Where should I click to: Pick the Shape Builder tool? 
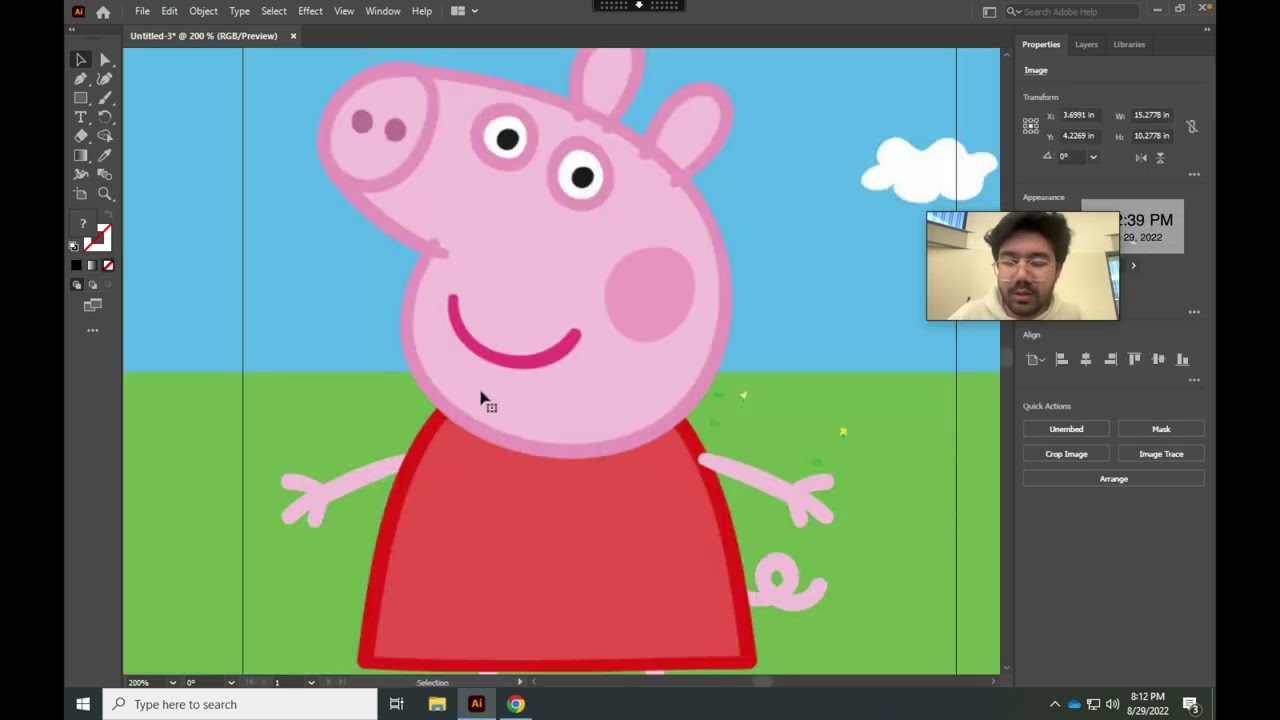click(x=105, y=136)
